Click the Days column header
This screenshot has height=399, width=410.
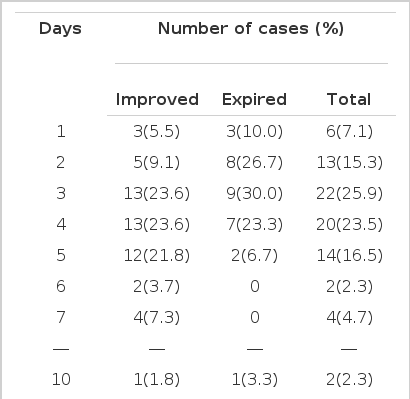pos(60,29)
